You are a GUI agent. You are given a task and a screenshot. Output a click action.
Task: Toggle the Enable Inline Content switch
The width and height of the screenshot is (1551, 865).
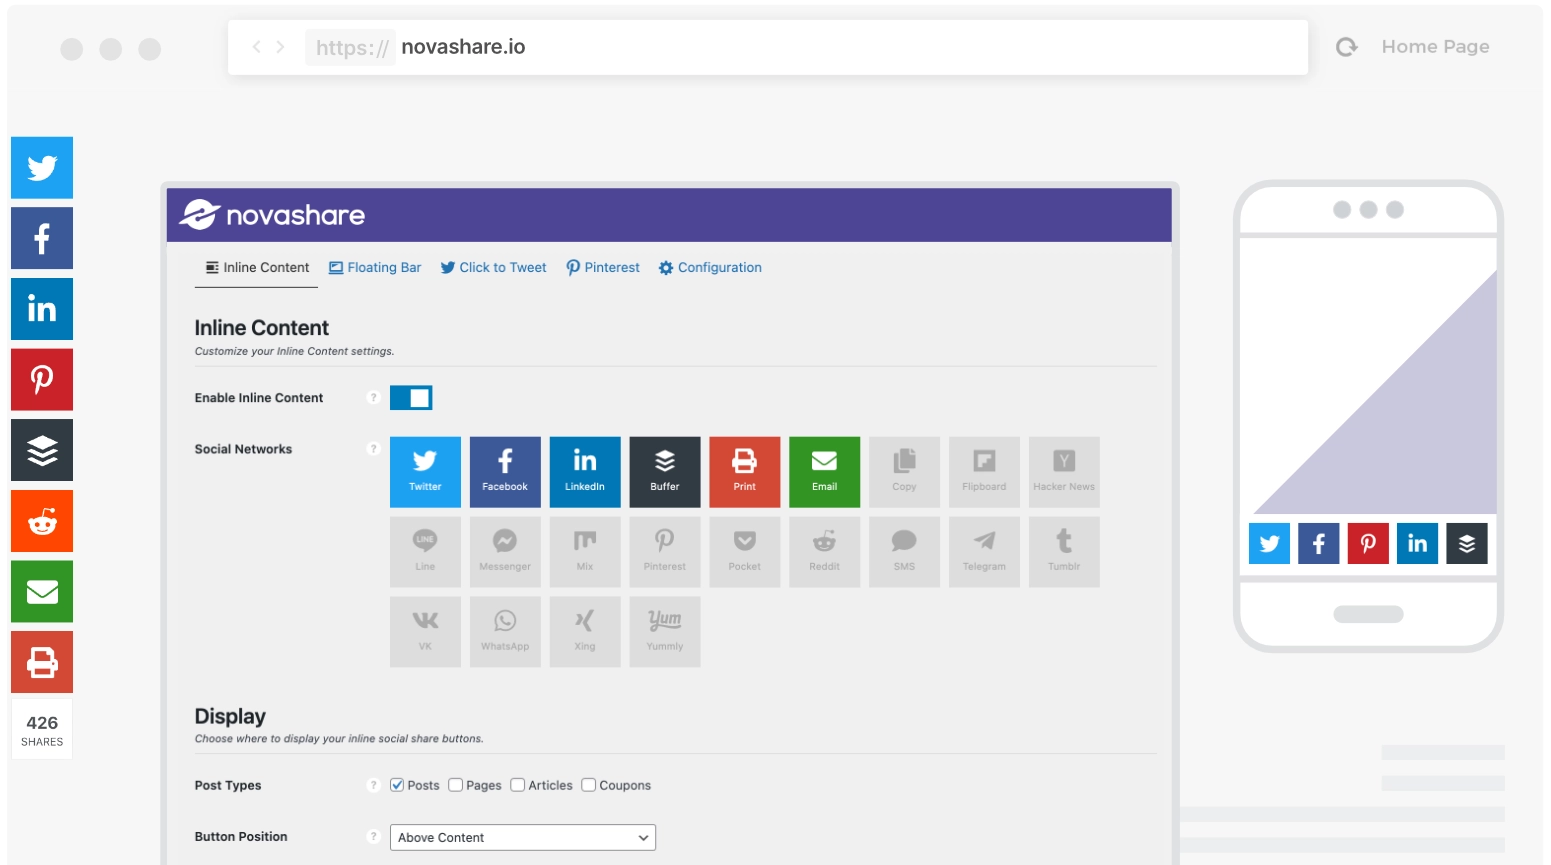point(411,398)
